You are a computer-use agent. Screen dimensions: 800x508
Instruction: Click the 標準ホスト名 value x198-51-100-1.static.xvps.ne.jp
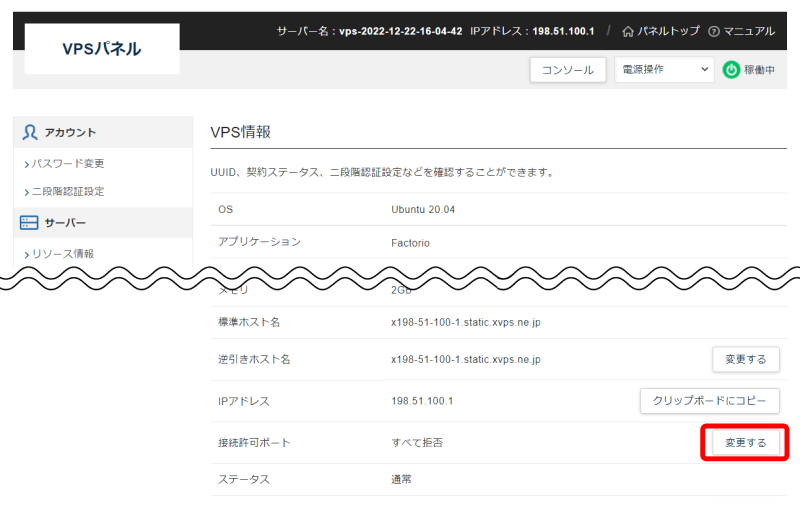(466, 322)
